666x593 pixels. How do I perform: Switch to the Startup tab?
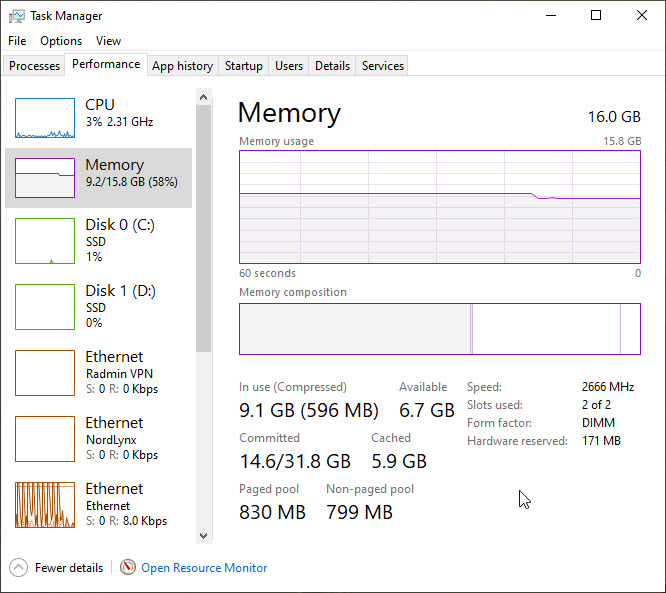pyautogui.click(x=243, y=66)
